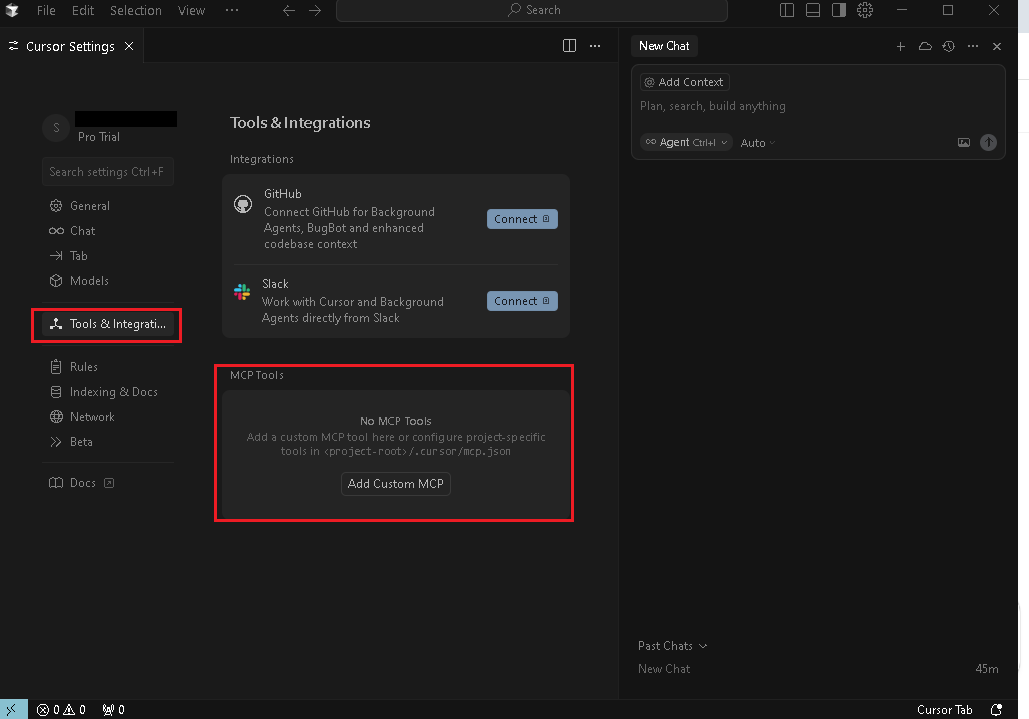Click the image attach icon in chat
Screen dimensions: 1029x719
coord(964,143)
